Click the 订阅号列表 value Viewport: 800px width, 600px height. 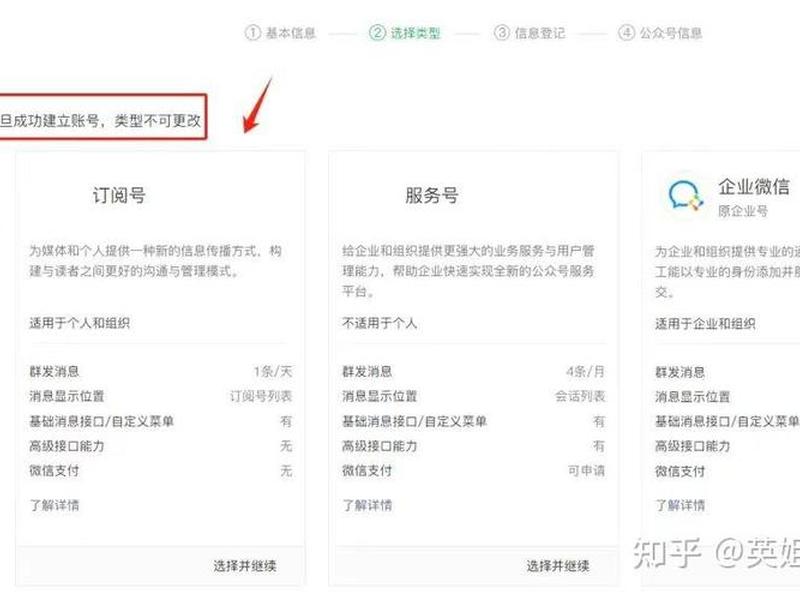[261, 396]
